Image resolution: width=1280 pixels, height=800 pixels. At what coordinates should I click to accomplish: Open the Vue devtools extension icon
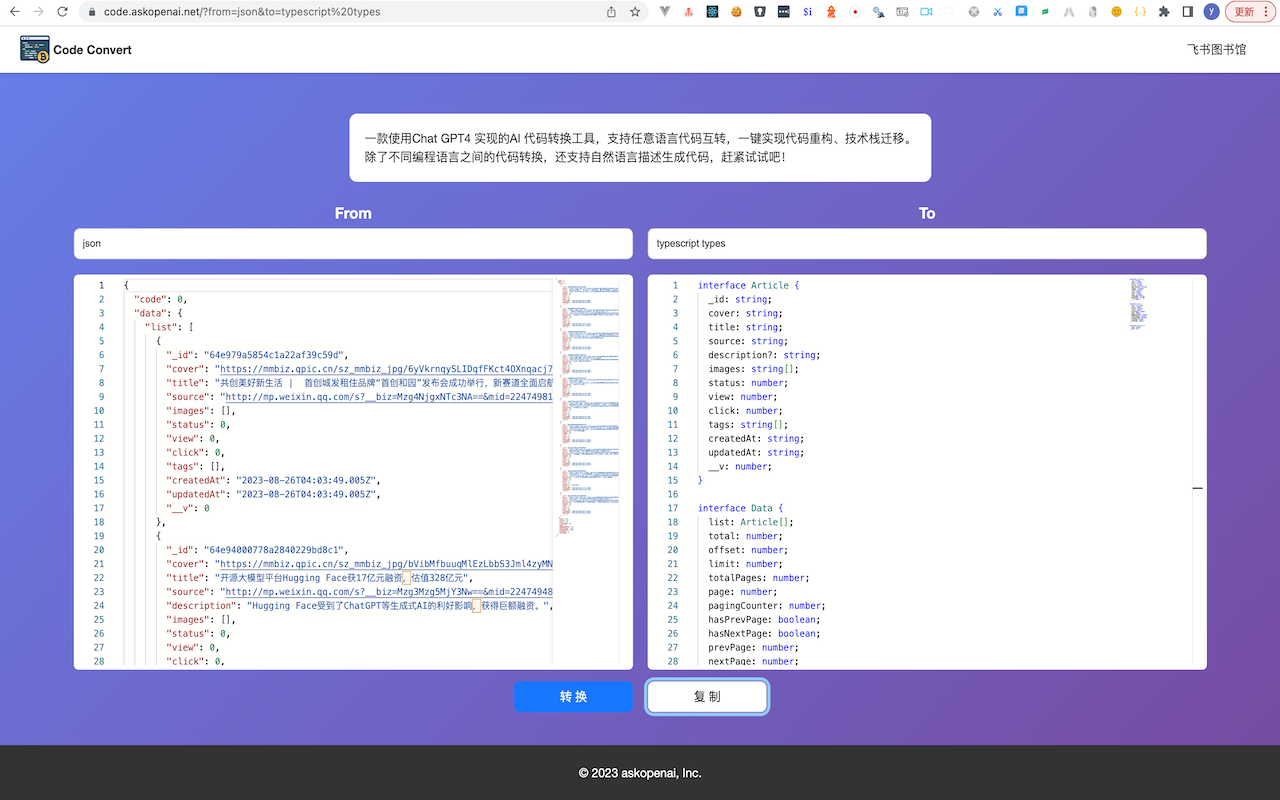point(666,12)
